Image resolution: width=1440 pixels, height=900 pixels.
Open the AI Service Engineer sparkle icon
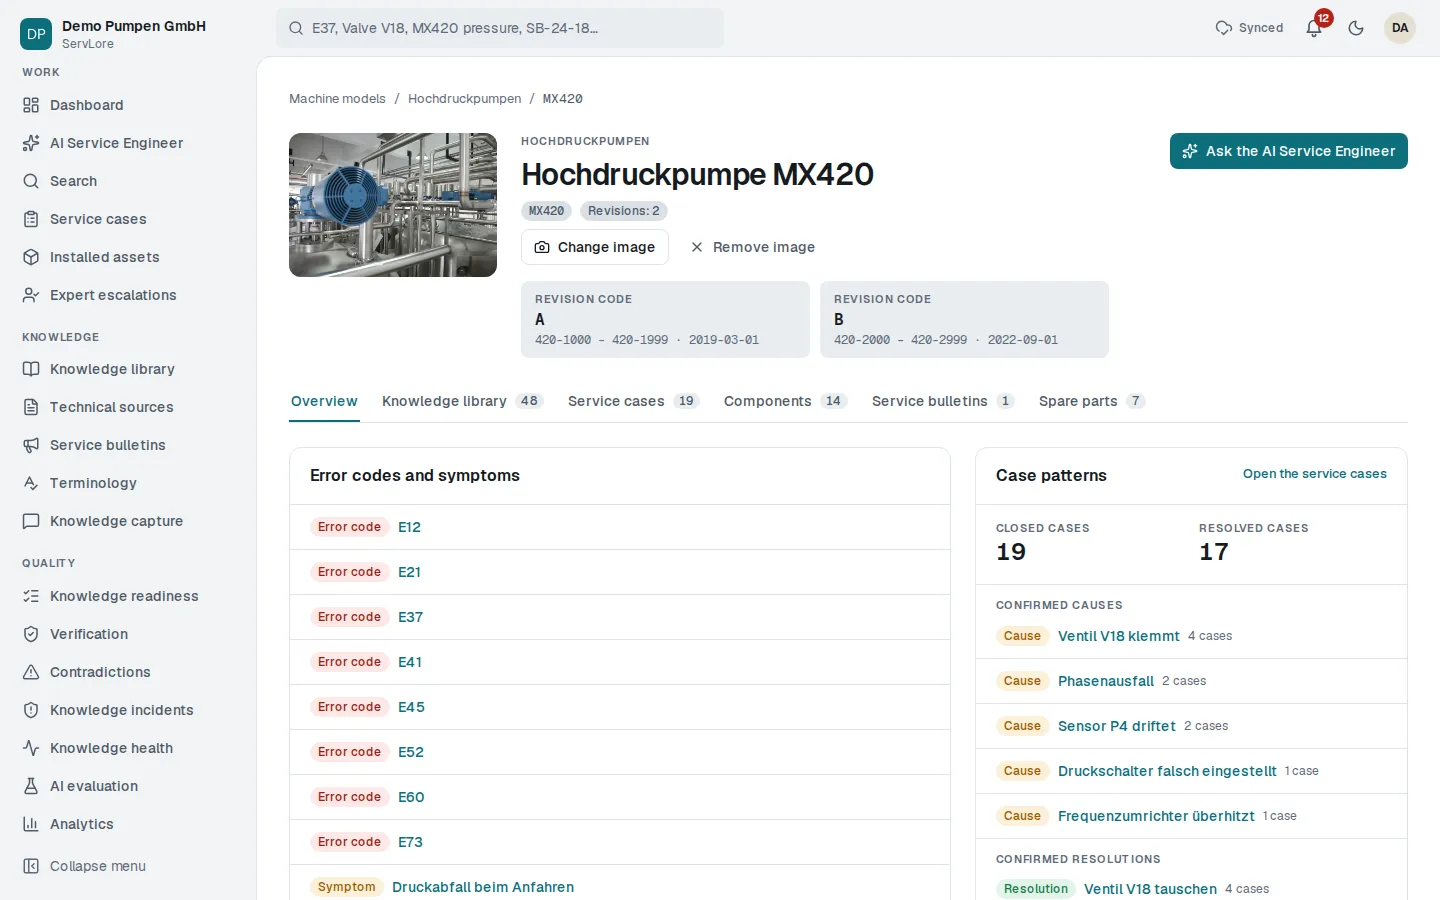tap(31, 143)
